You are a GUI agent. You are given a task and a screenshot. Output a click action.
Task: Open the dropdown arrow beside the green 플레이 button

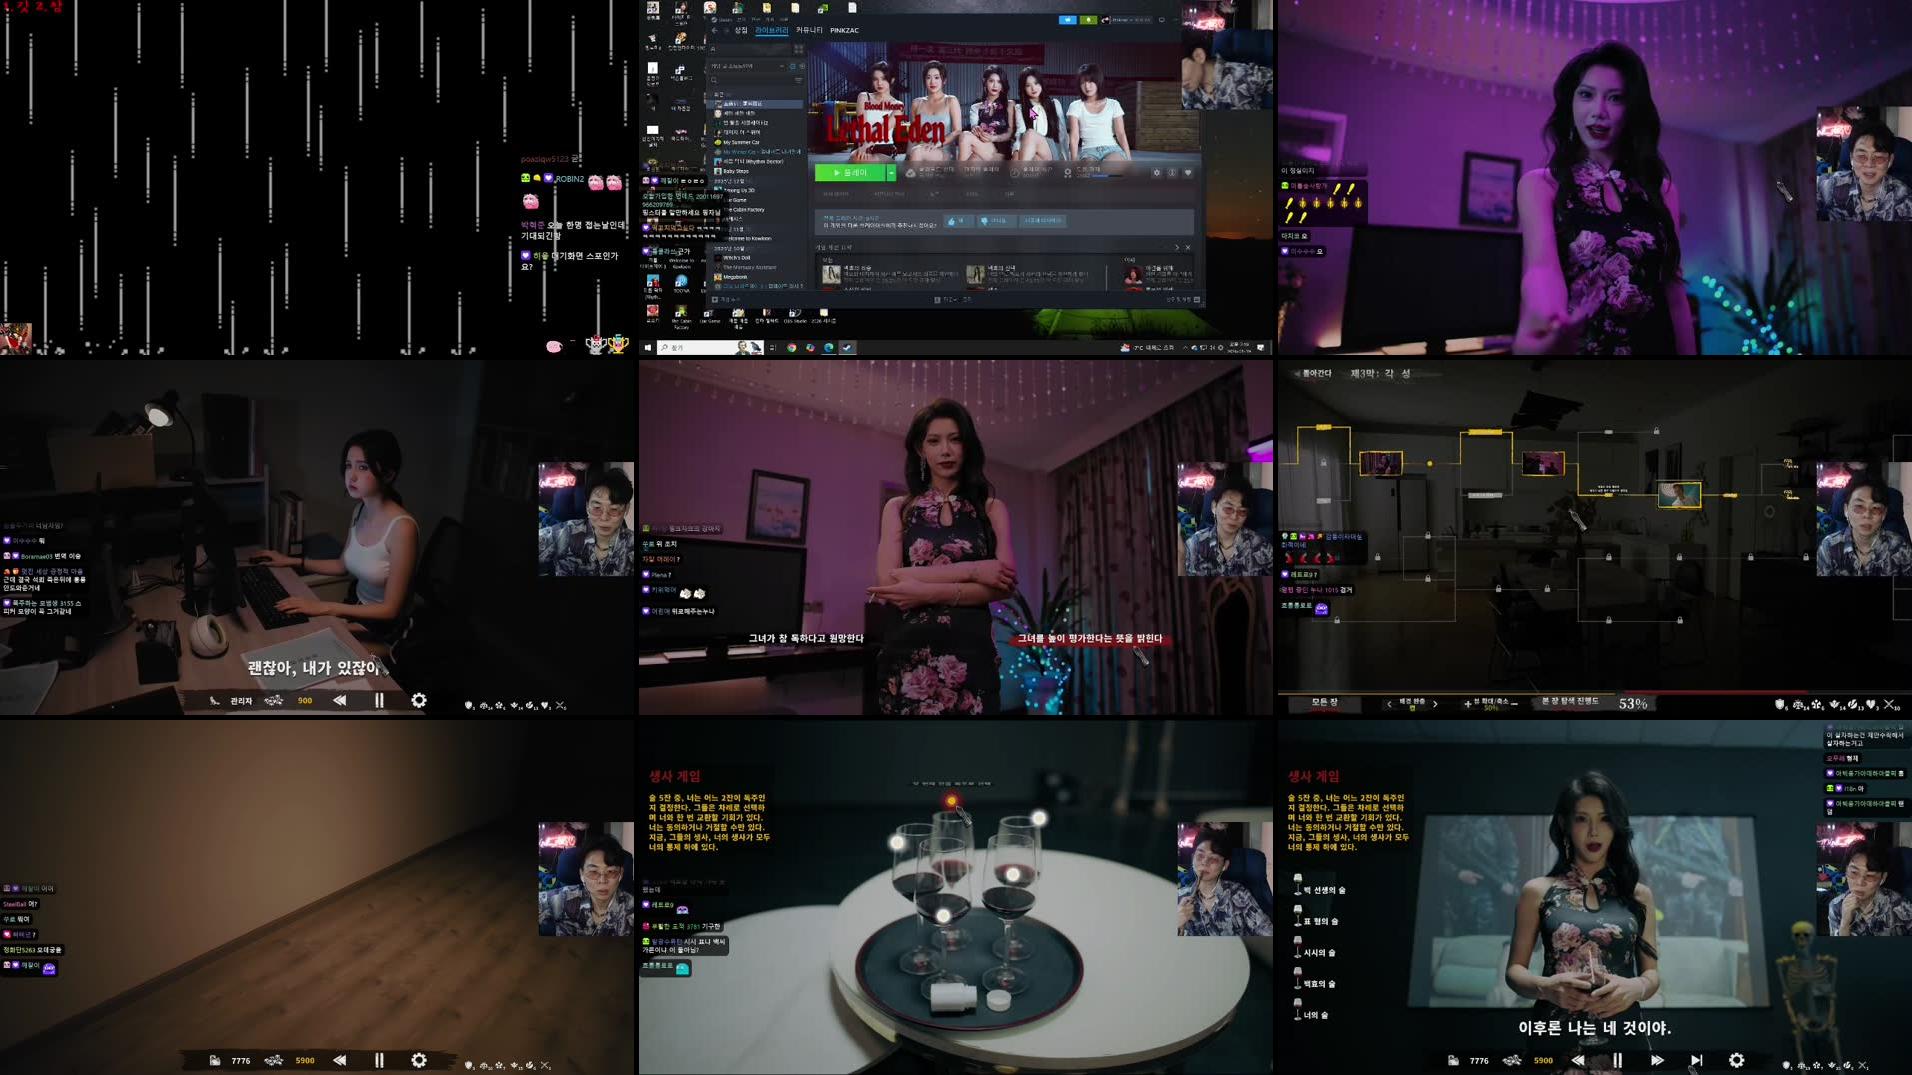pyautogui.click(x=891, y=173)
